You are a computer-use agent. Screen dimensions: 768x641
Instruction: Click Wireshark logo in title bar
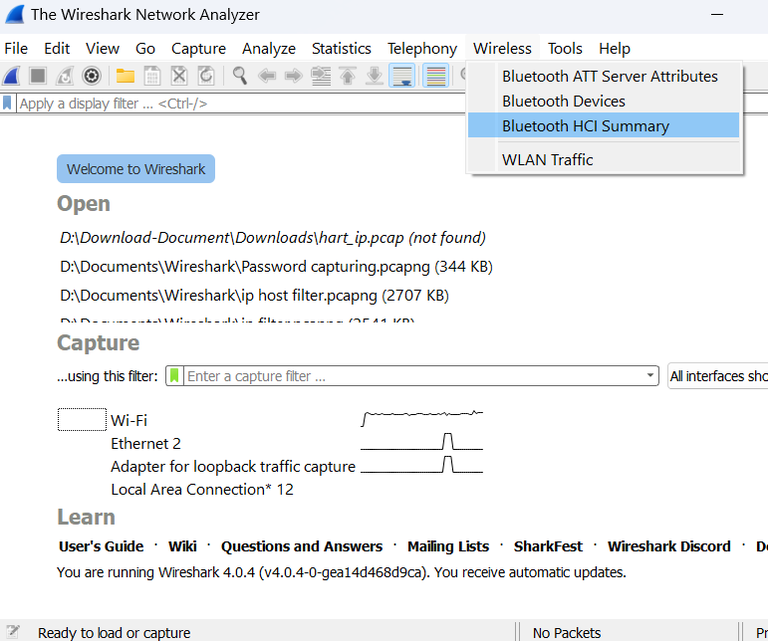[14, 14]
